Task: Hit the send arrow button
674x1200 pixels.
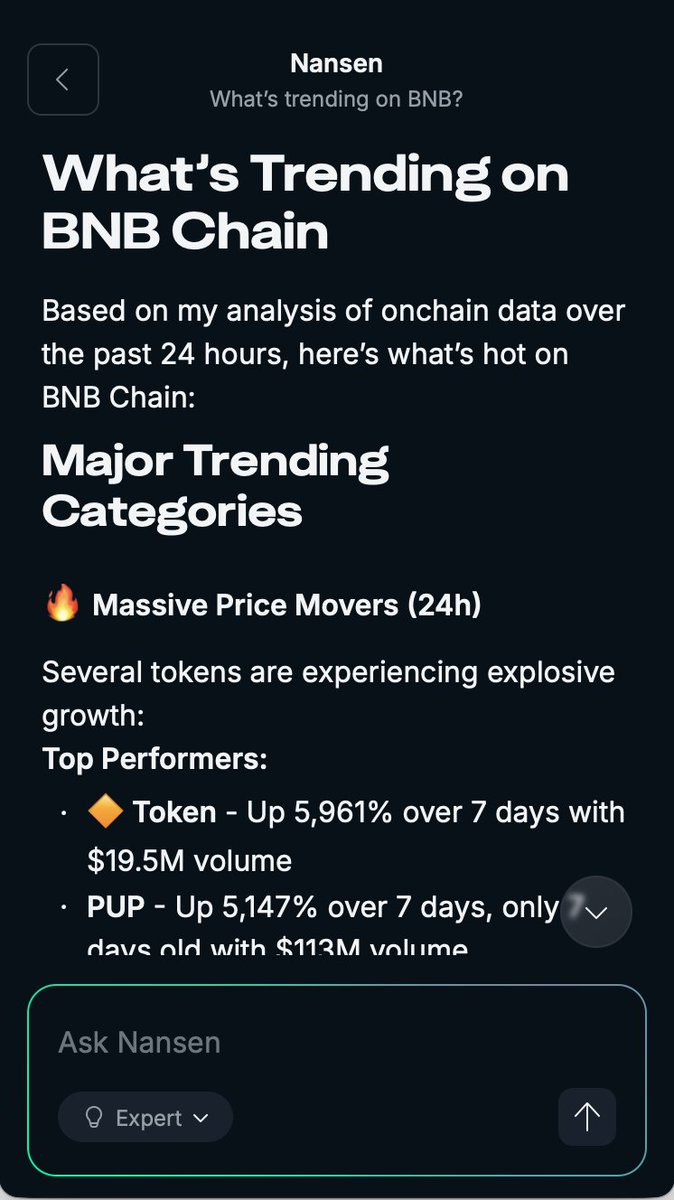Action: (x=587, y=1117)
